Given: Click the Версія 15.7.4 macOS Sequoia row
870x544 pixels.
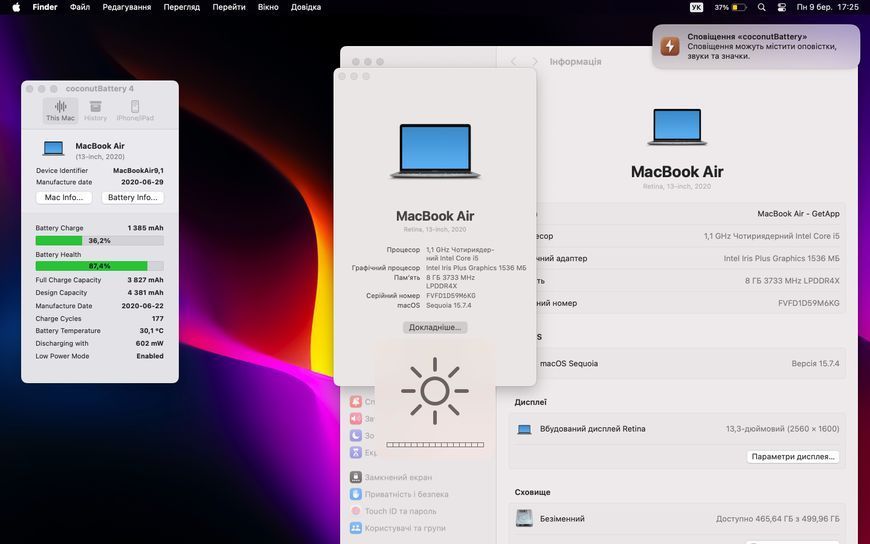Looking at the screenshot, I should pyautogui.click(x=677, y=364).
